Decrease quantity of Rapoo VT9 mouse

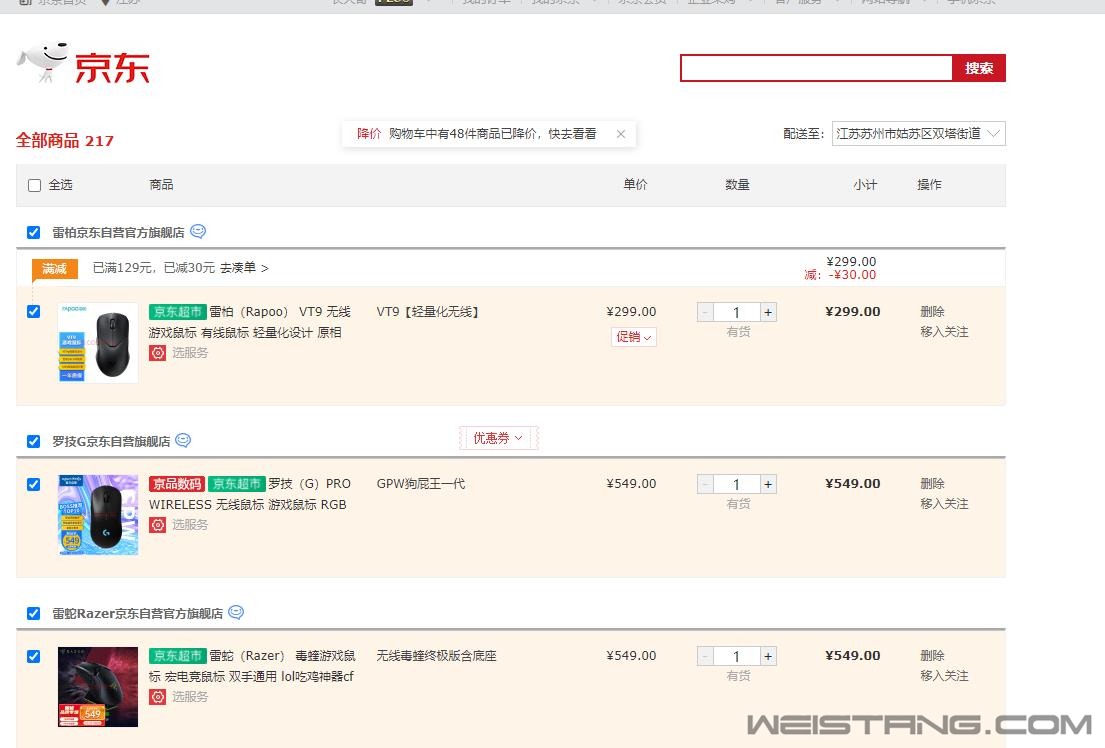pos(705,312)
